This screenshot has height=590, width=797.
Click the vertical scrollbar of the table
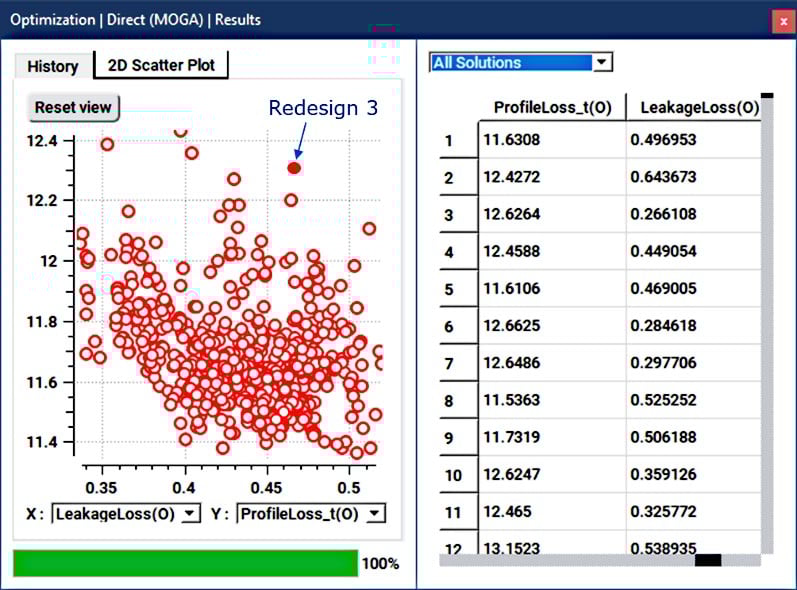767,320
